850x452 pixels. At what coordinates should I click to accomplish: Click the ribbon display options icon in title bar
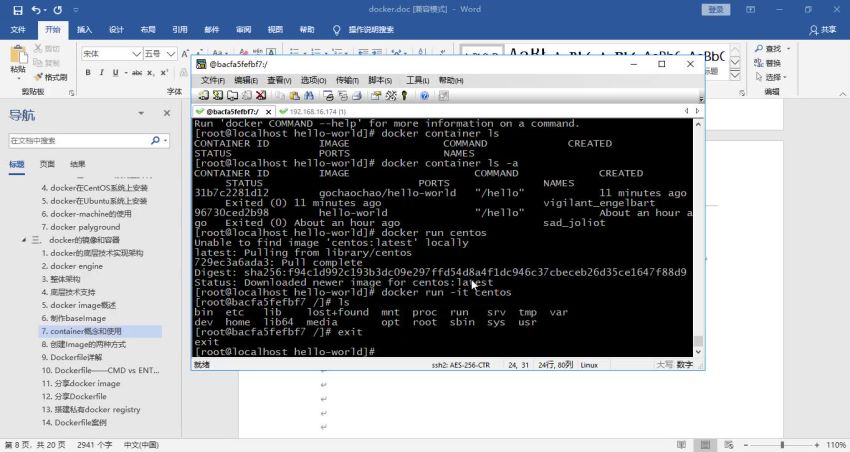750,10
